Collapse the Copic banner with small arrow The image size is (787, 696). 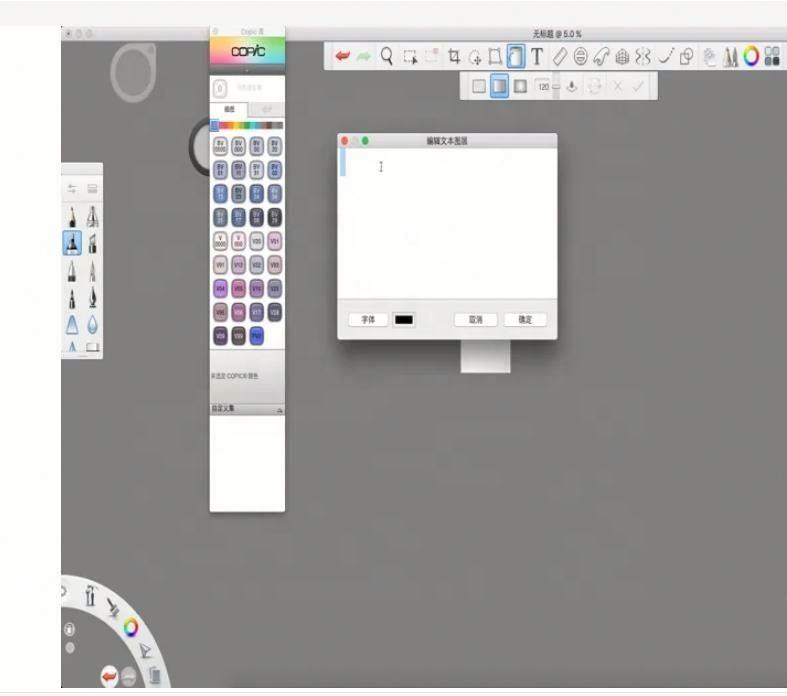click(247, 71)
